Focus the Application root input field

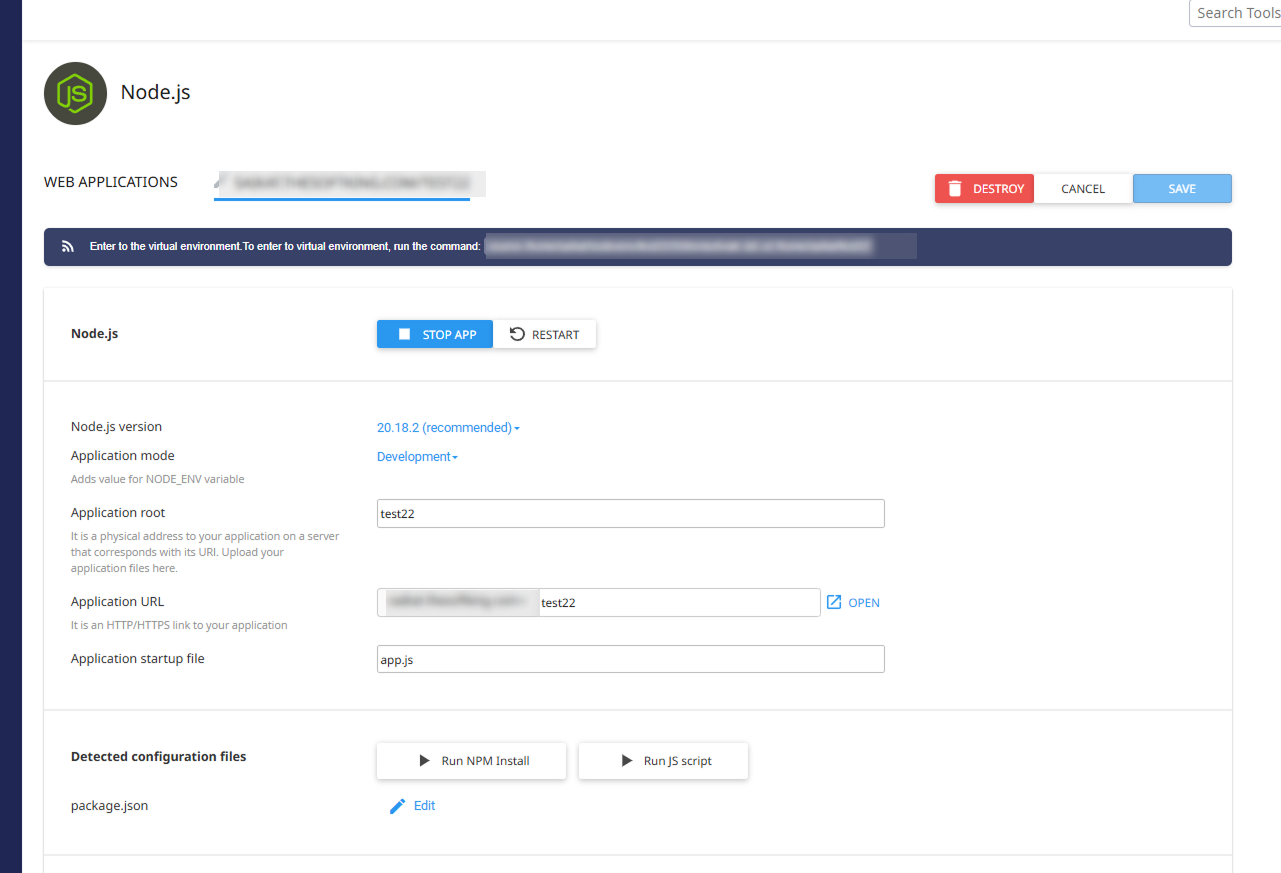click(x=631, y=513)
